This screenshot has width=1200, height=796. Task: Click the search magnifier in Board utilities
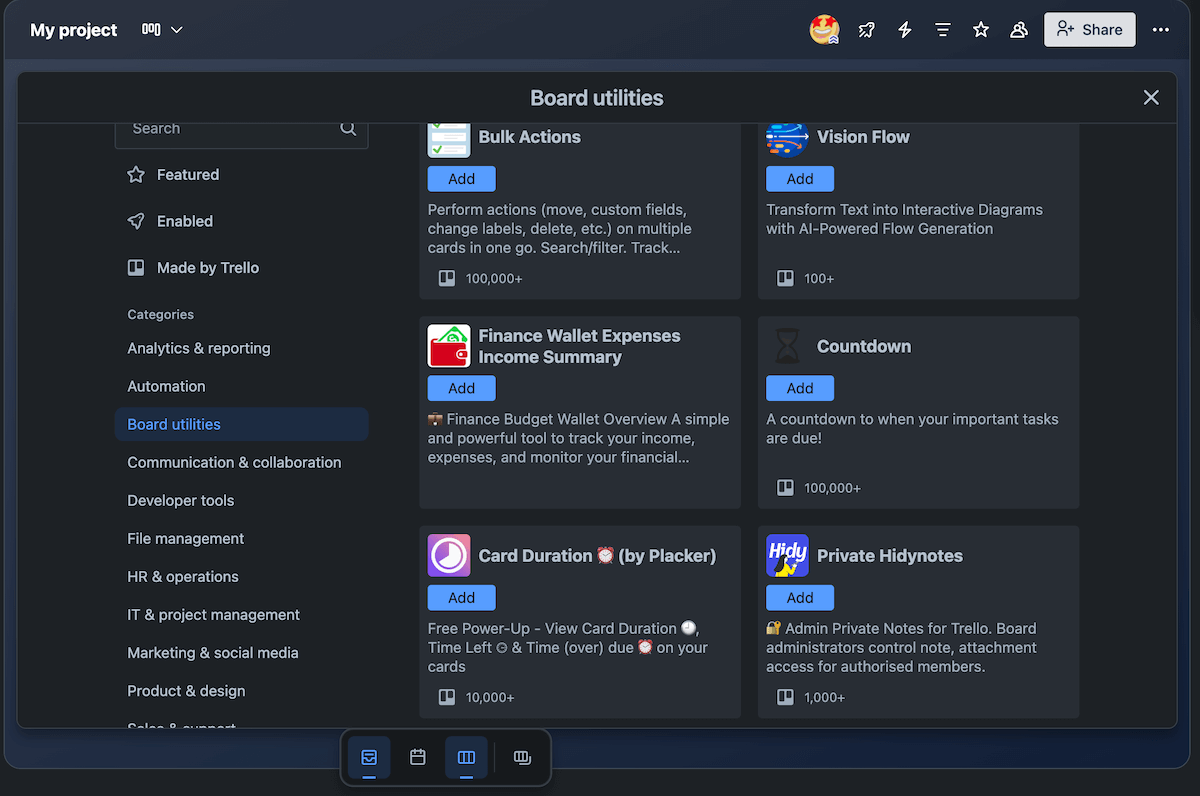[347, 128]
